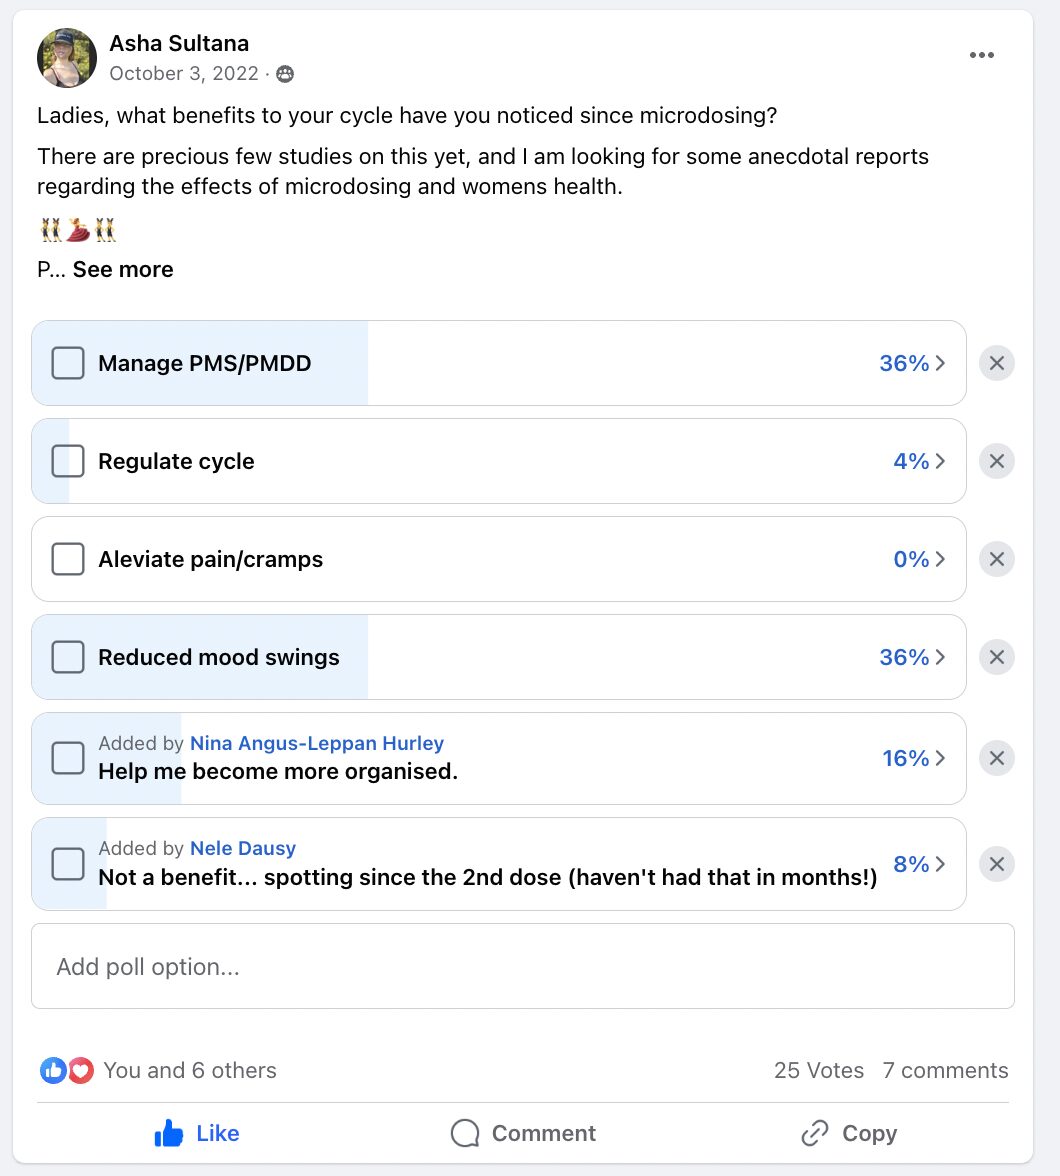Image resolution: width=1060 pixels, height=1176 pixels.
Task: Expand post text with See more
Action: 123,269
